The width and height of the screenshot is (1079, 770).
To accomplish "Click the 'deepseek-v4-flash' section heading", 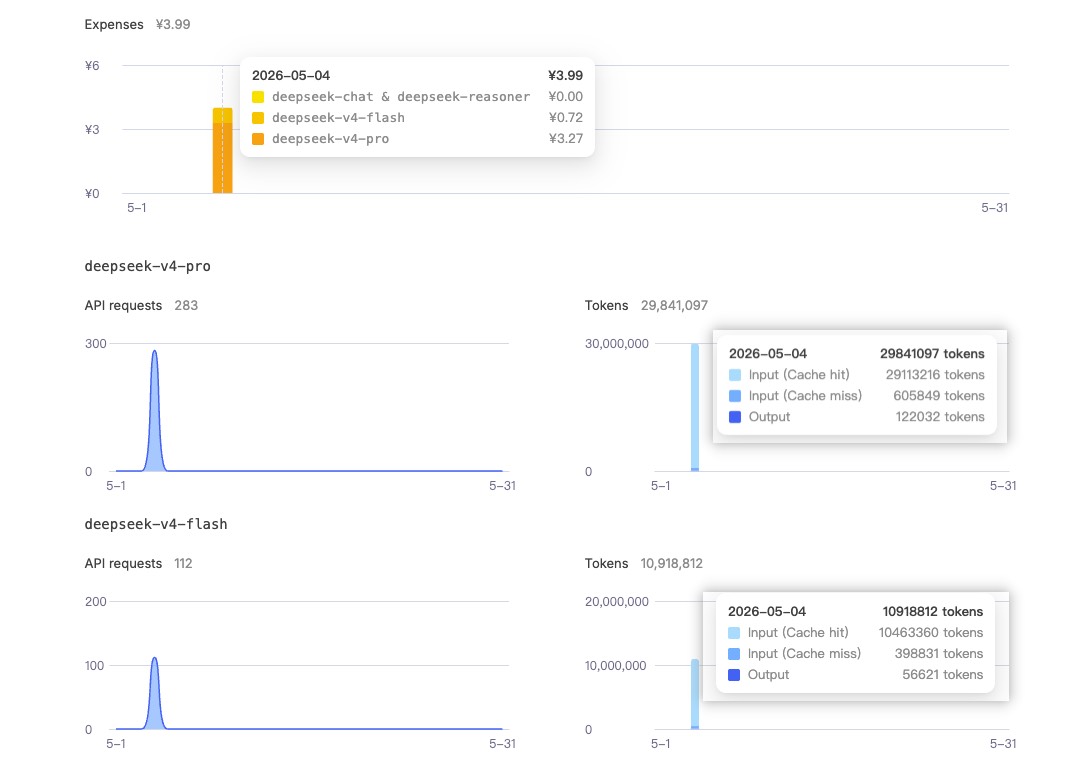I will tap(156, 524).
